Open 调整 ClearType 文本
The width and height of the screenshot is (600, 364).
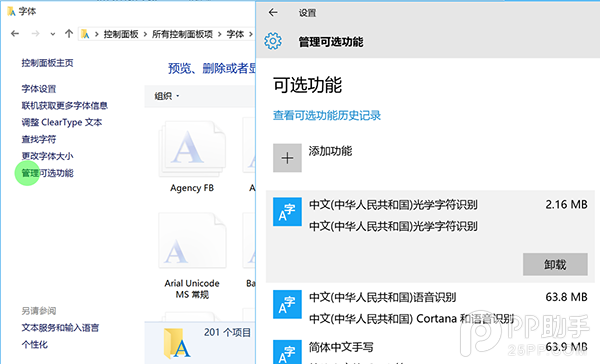(x=62, y=122)
